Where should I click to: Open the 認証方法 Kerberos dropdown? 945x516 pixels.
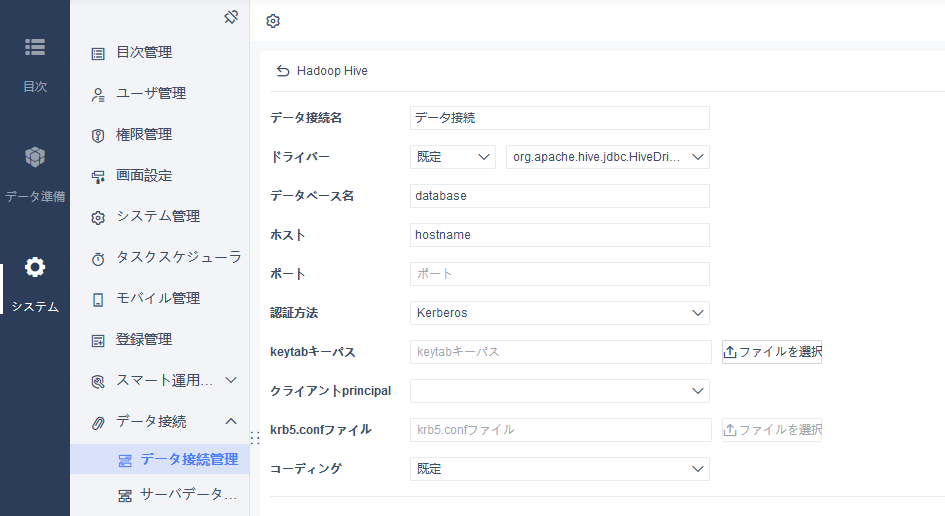tap(559, 313)
